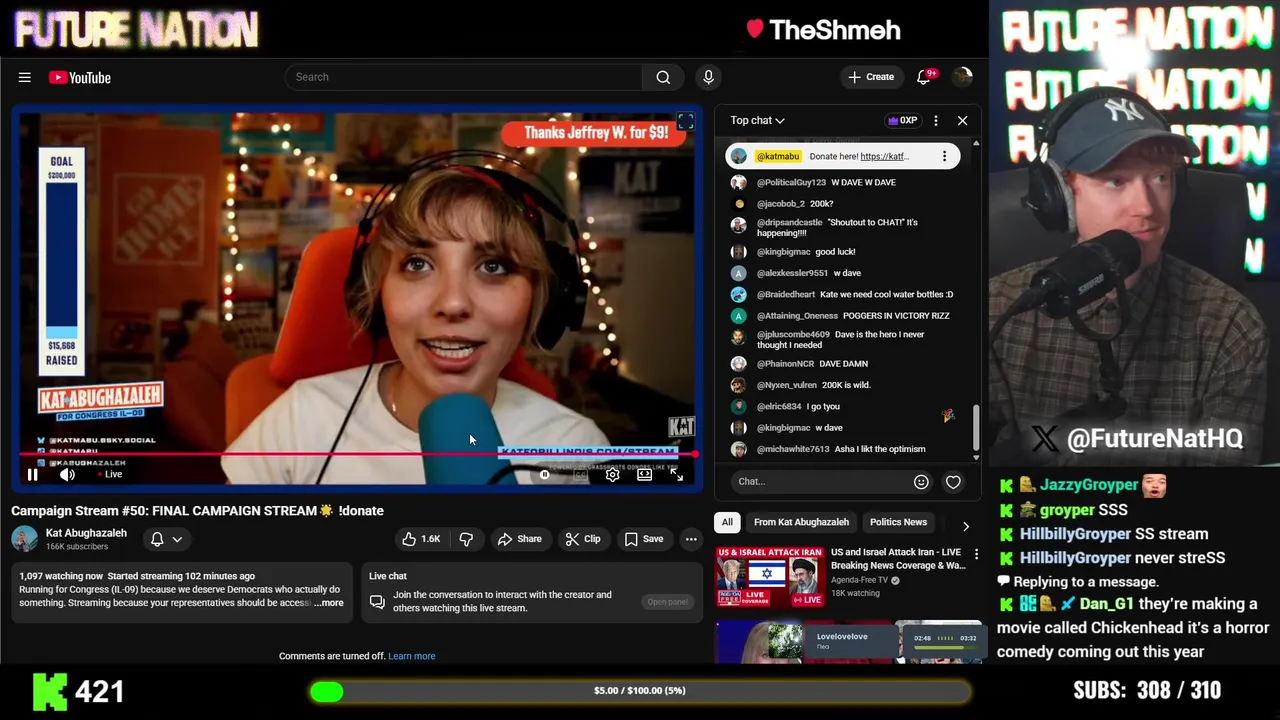Open the YouTube hamburger guide menu
Image resolution: width=1280 pixels, height=720 pixels.
(x=25, y=77)
